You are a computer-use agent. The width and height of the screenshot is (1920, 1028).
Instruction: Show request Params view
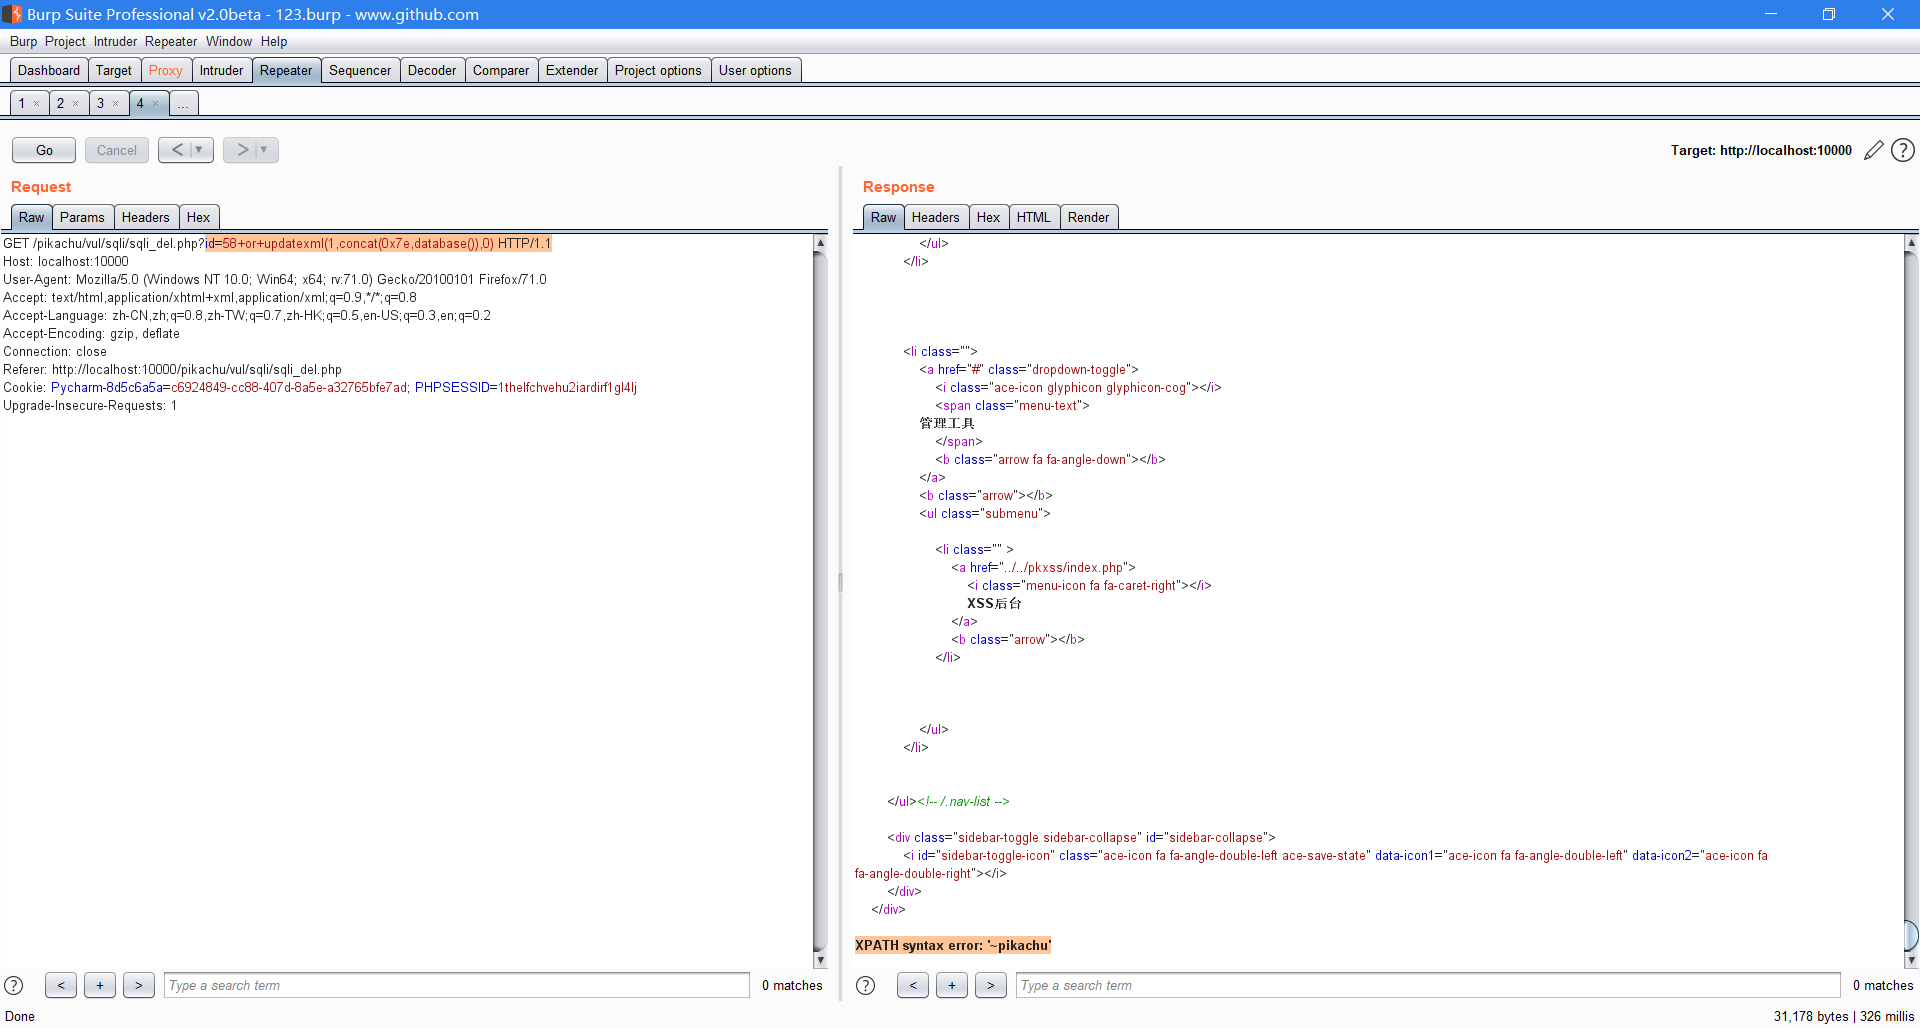point(82,217)
